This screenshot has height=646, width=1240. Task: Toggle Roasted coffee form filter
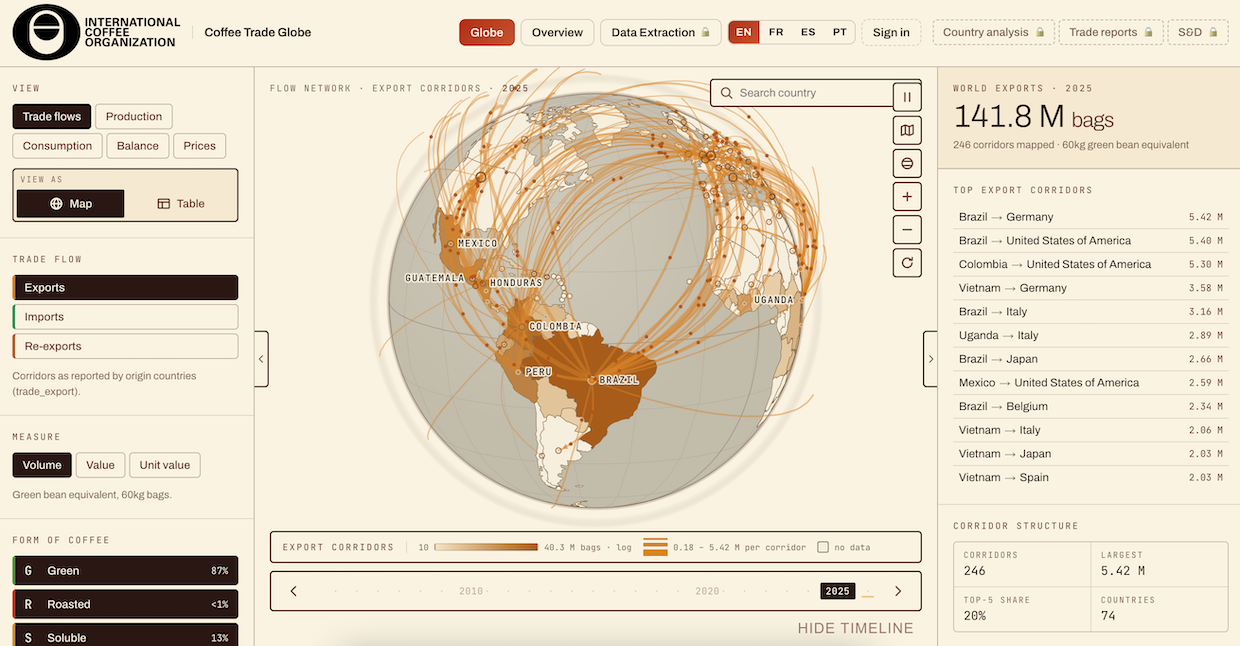coord(125,604)
